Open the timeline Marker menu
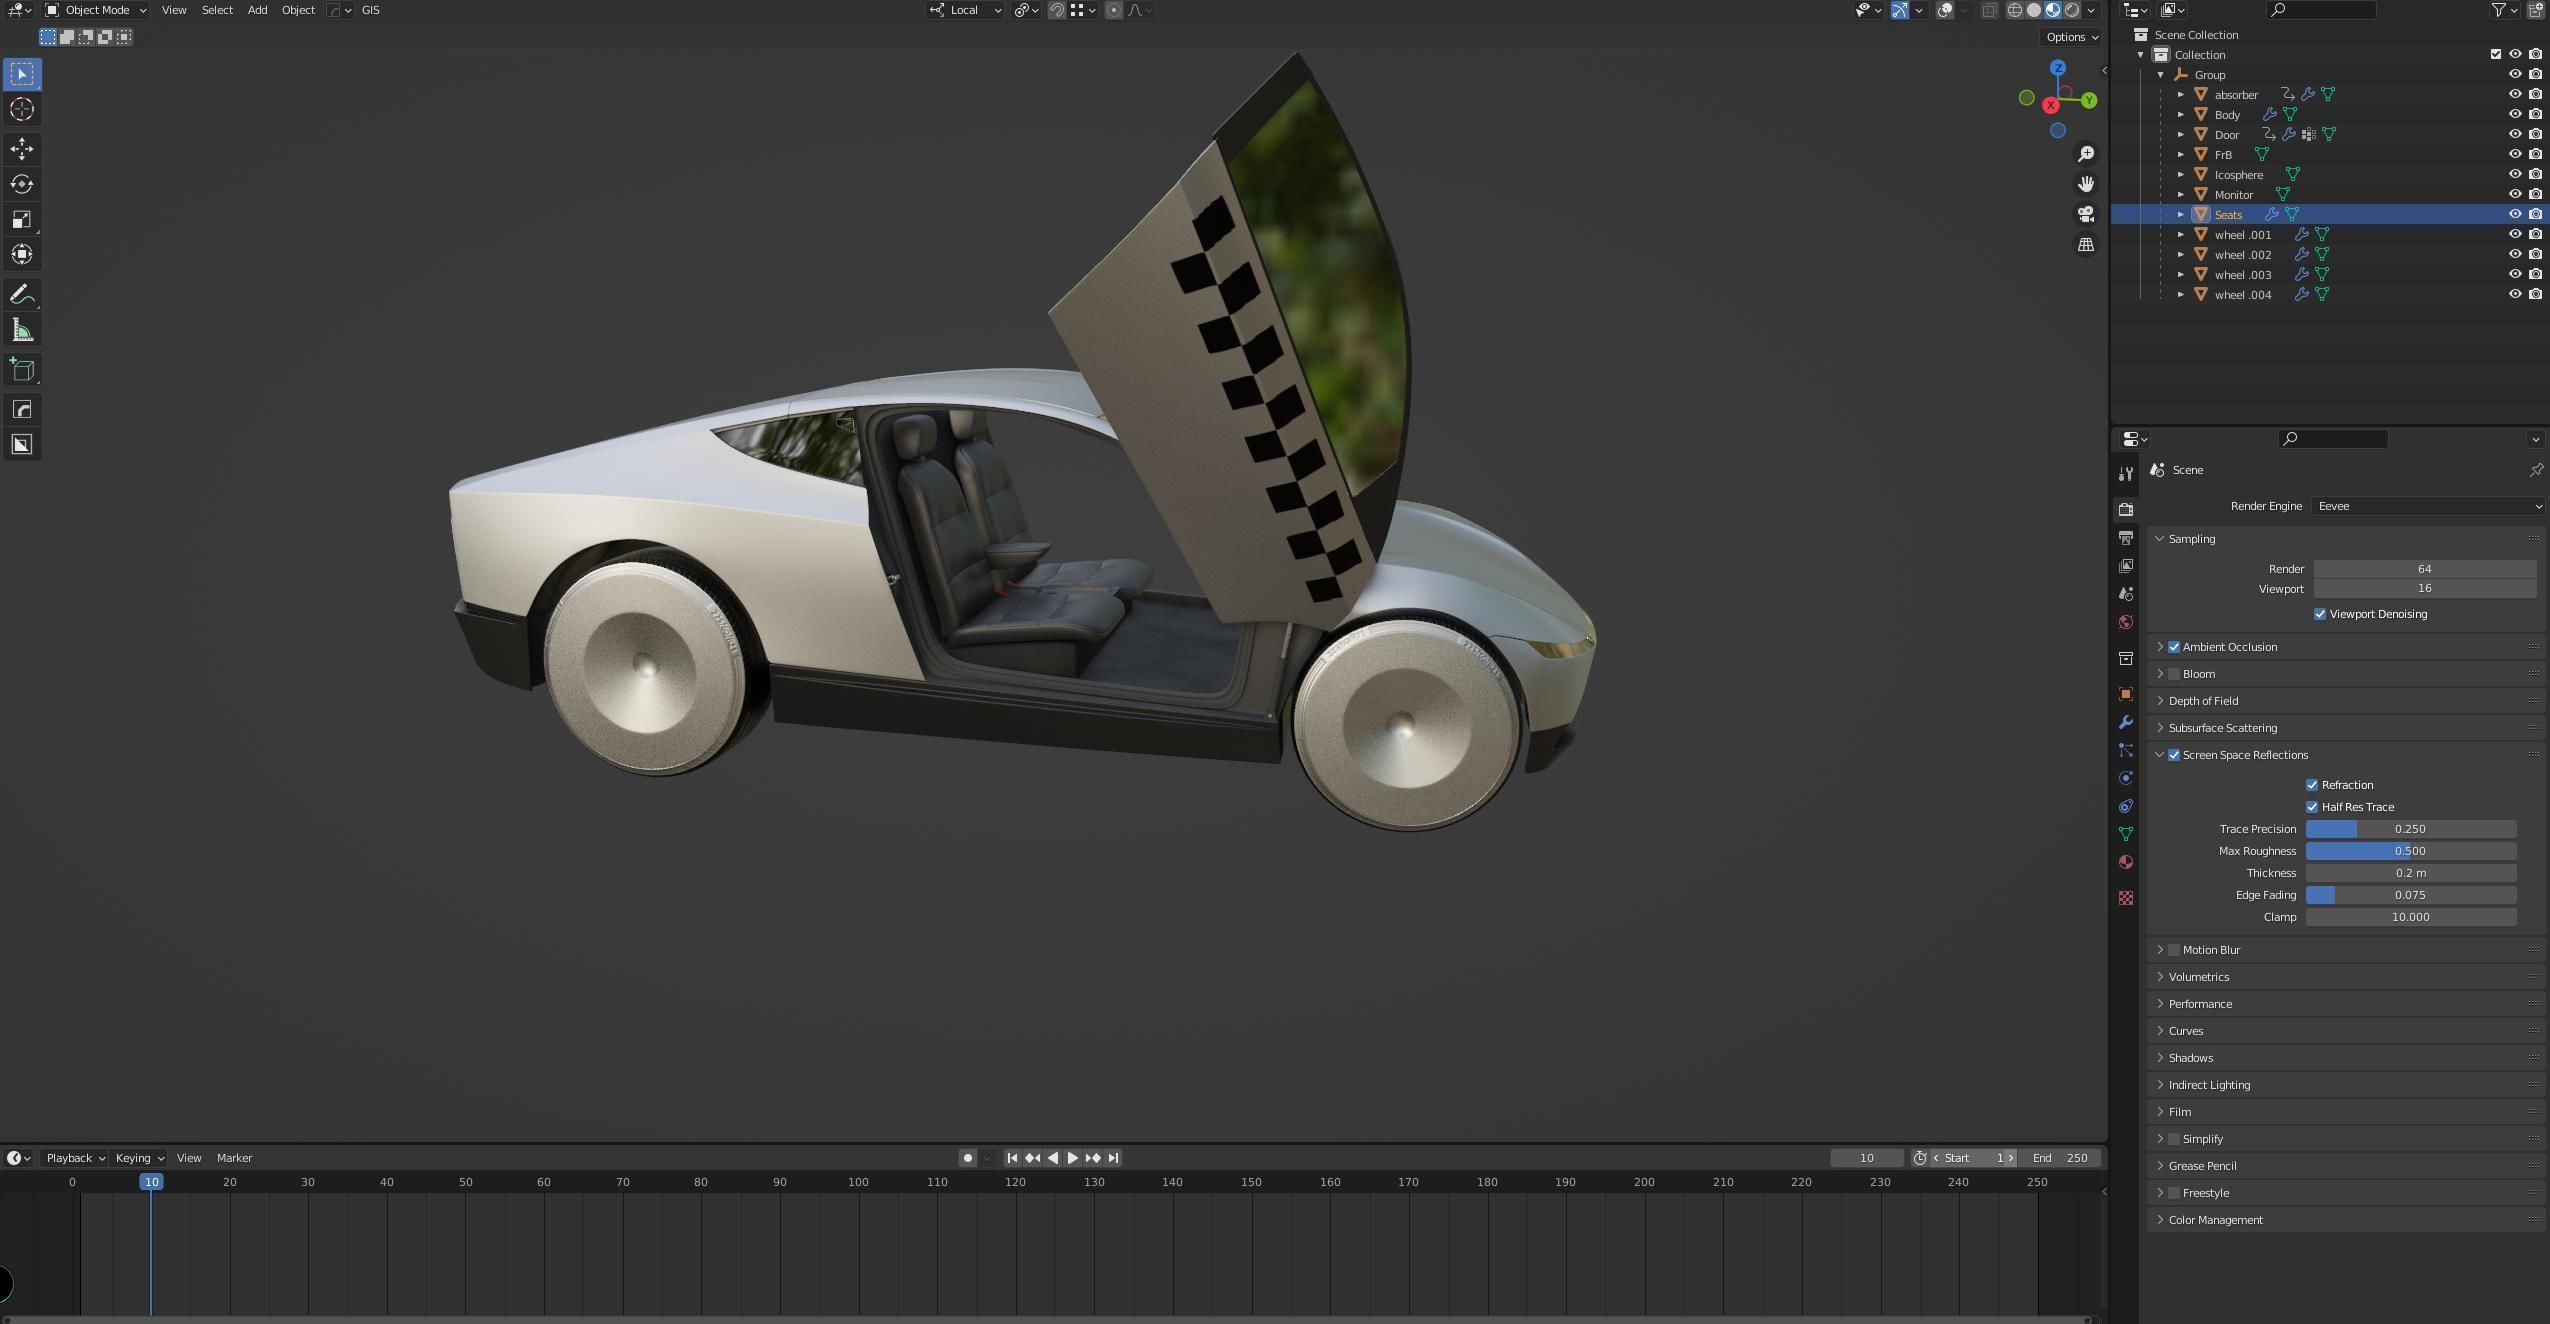Viewport: 2550px width, 1324px height. pos(235,1158)
